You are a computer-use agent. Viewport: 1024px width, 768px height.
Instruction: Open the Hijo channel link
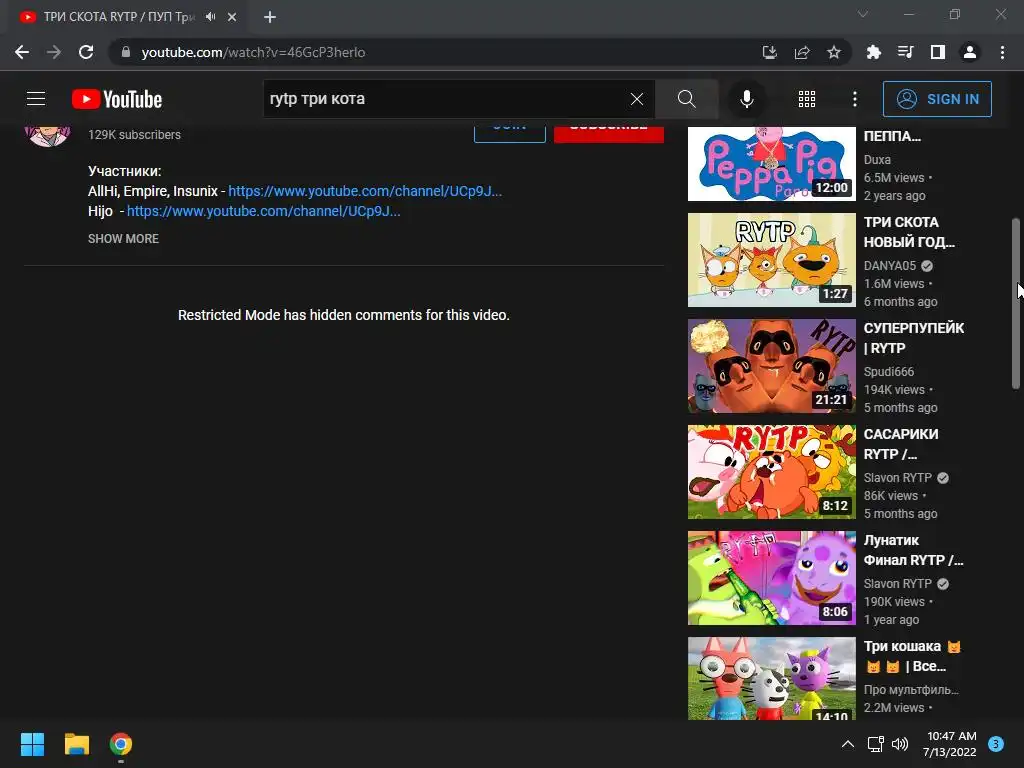pyautogui.click(x=264, y=211)
